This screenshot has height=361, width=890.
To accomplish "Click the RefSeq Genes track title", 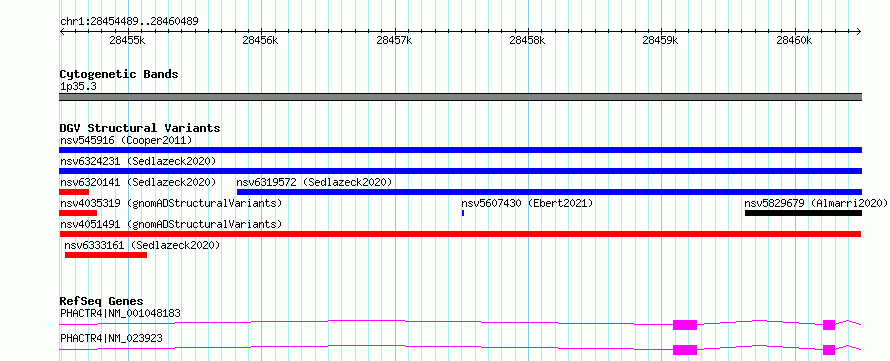I will tap(101, 301).
